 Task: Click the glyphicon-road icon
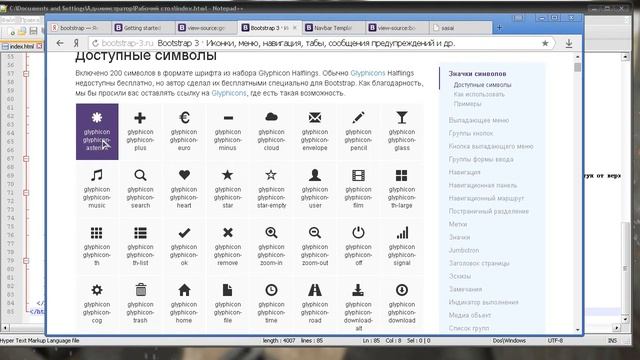tap(315, 290)
